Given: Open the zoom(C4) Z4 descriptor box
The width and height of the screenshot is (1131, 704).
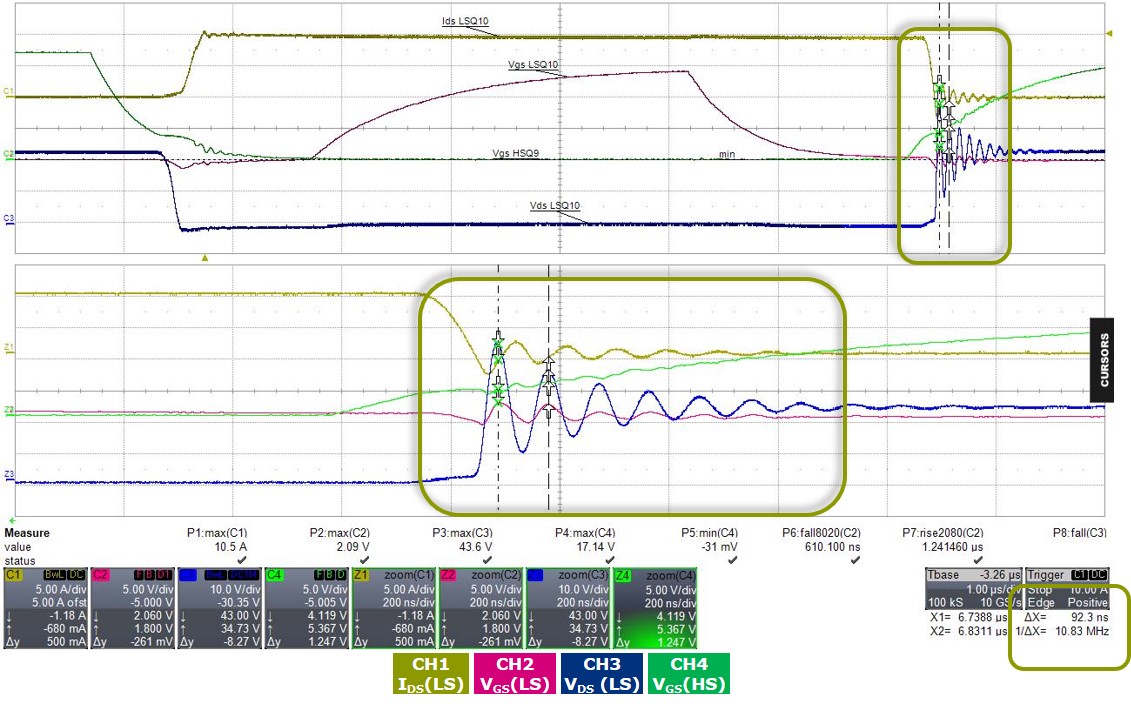Looking at the screenshot, I should (x=657, y=608).
